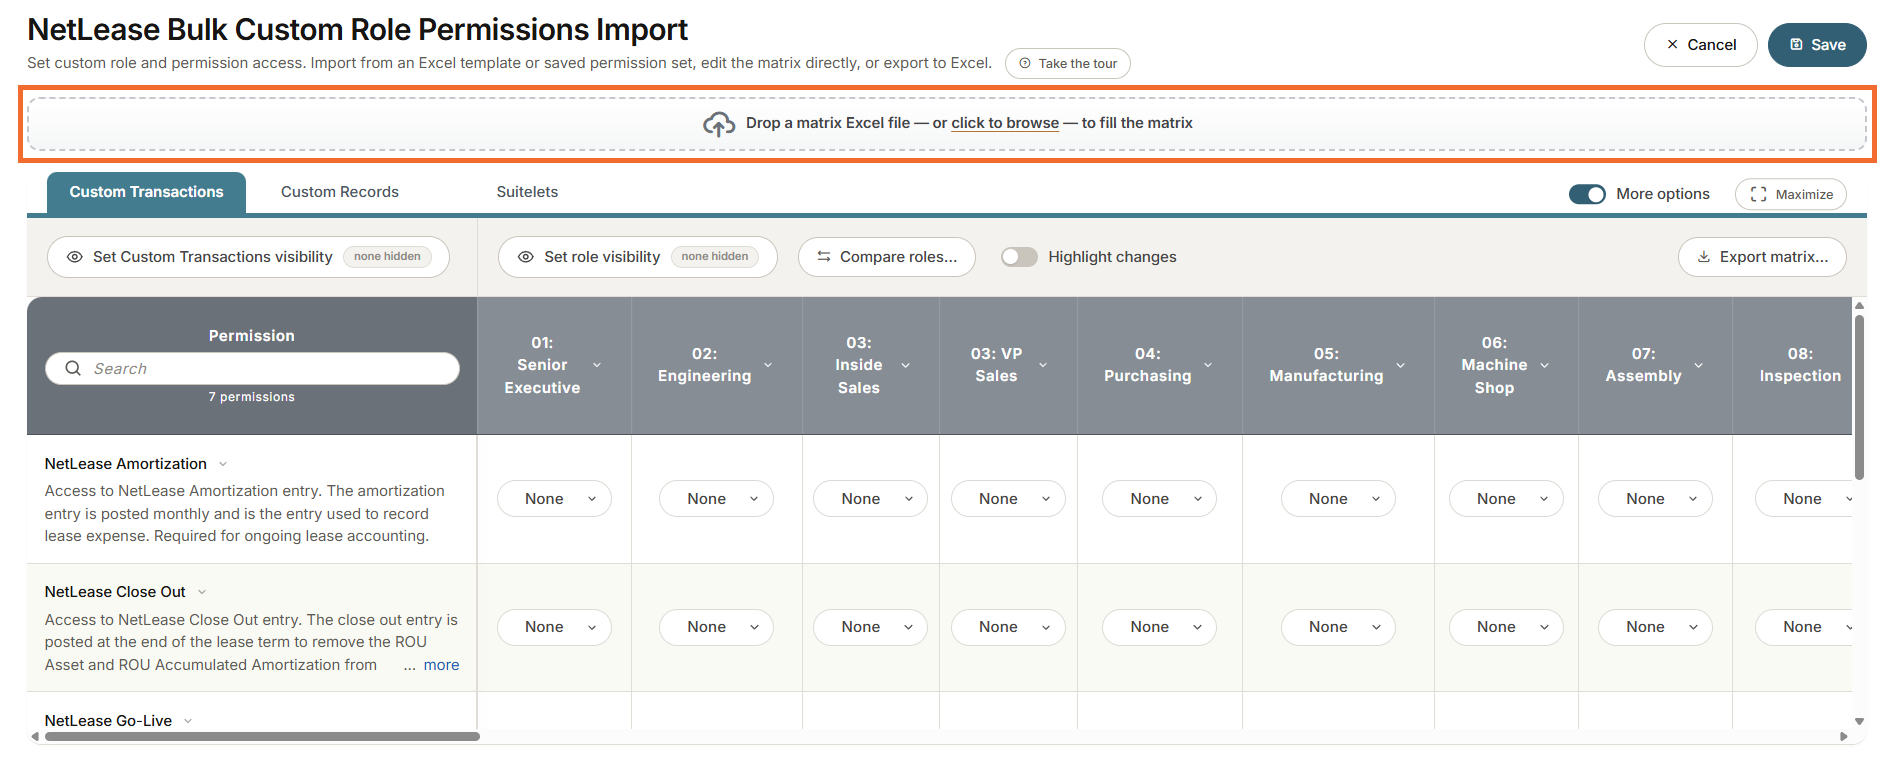Switch to the Custom Records tab
Screen dimensions: 1891x757
tap(340, 192)
